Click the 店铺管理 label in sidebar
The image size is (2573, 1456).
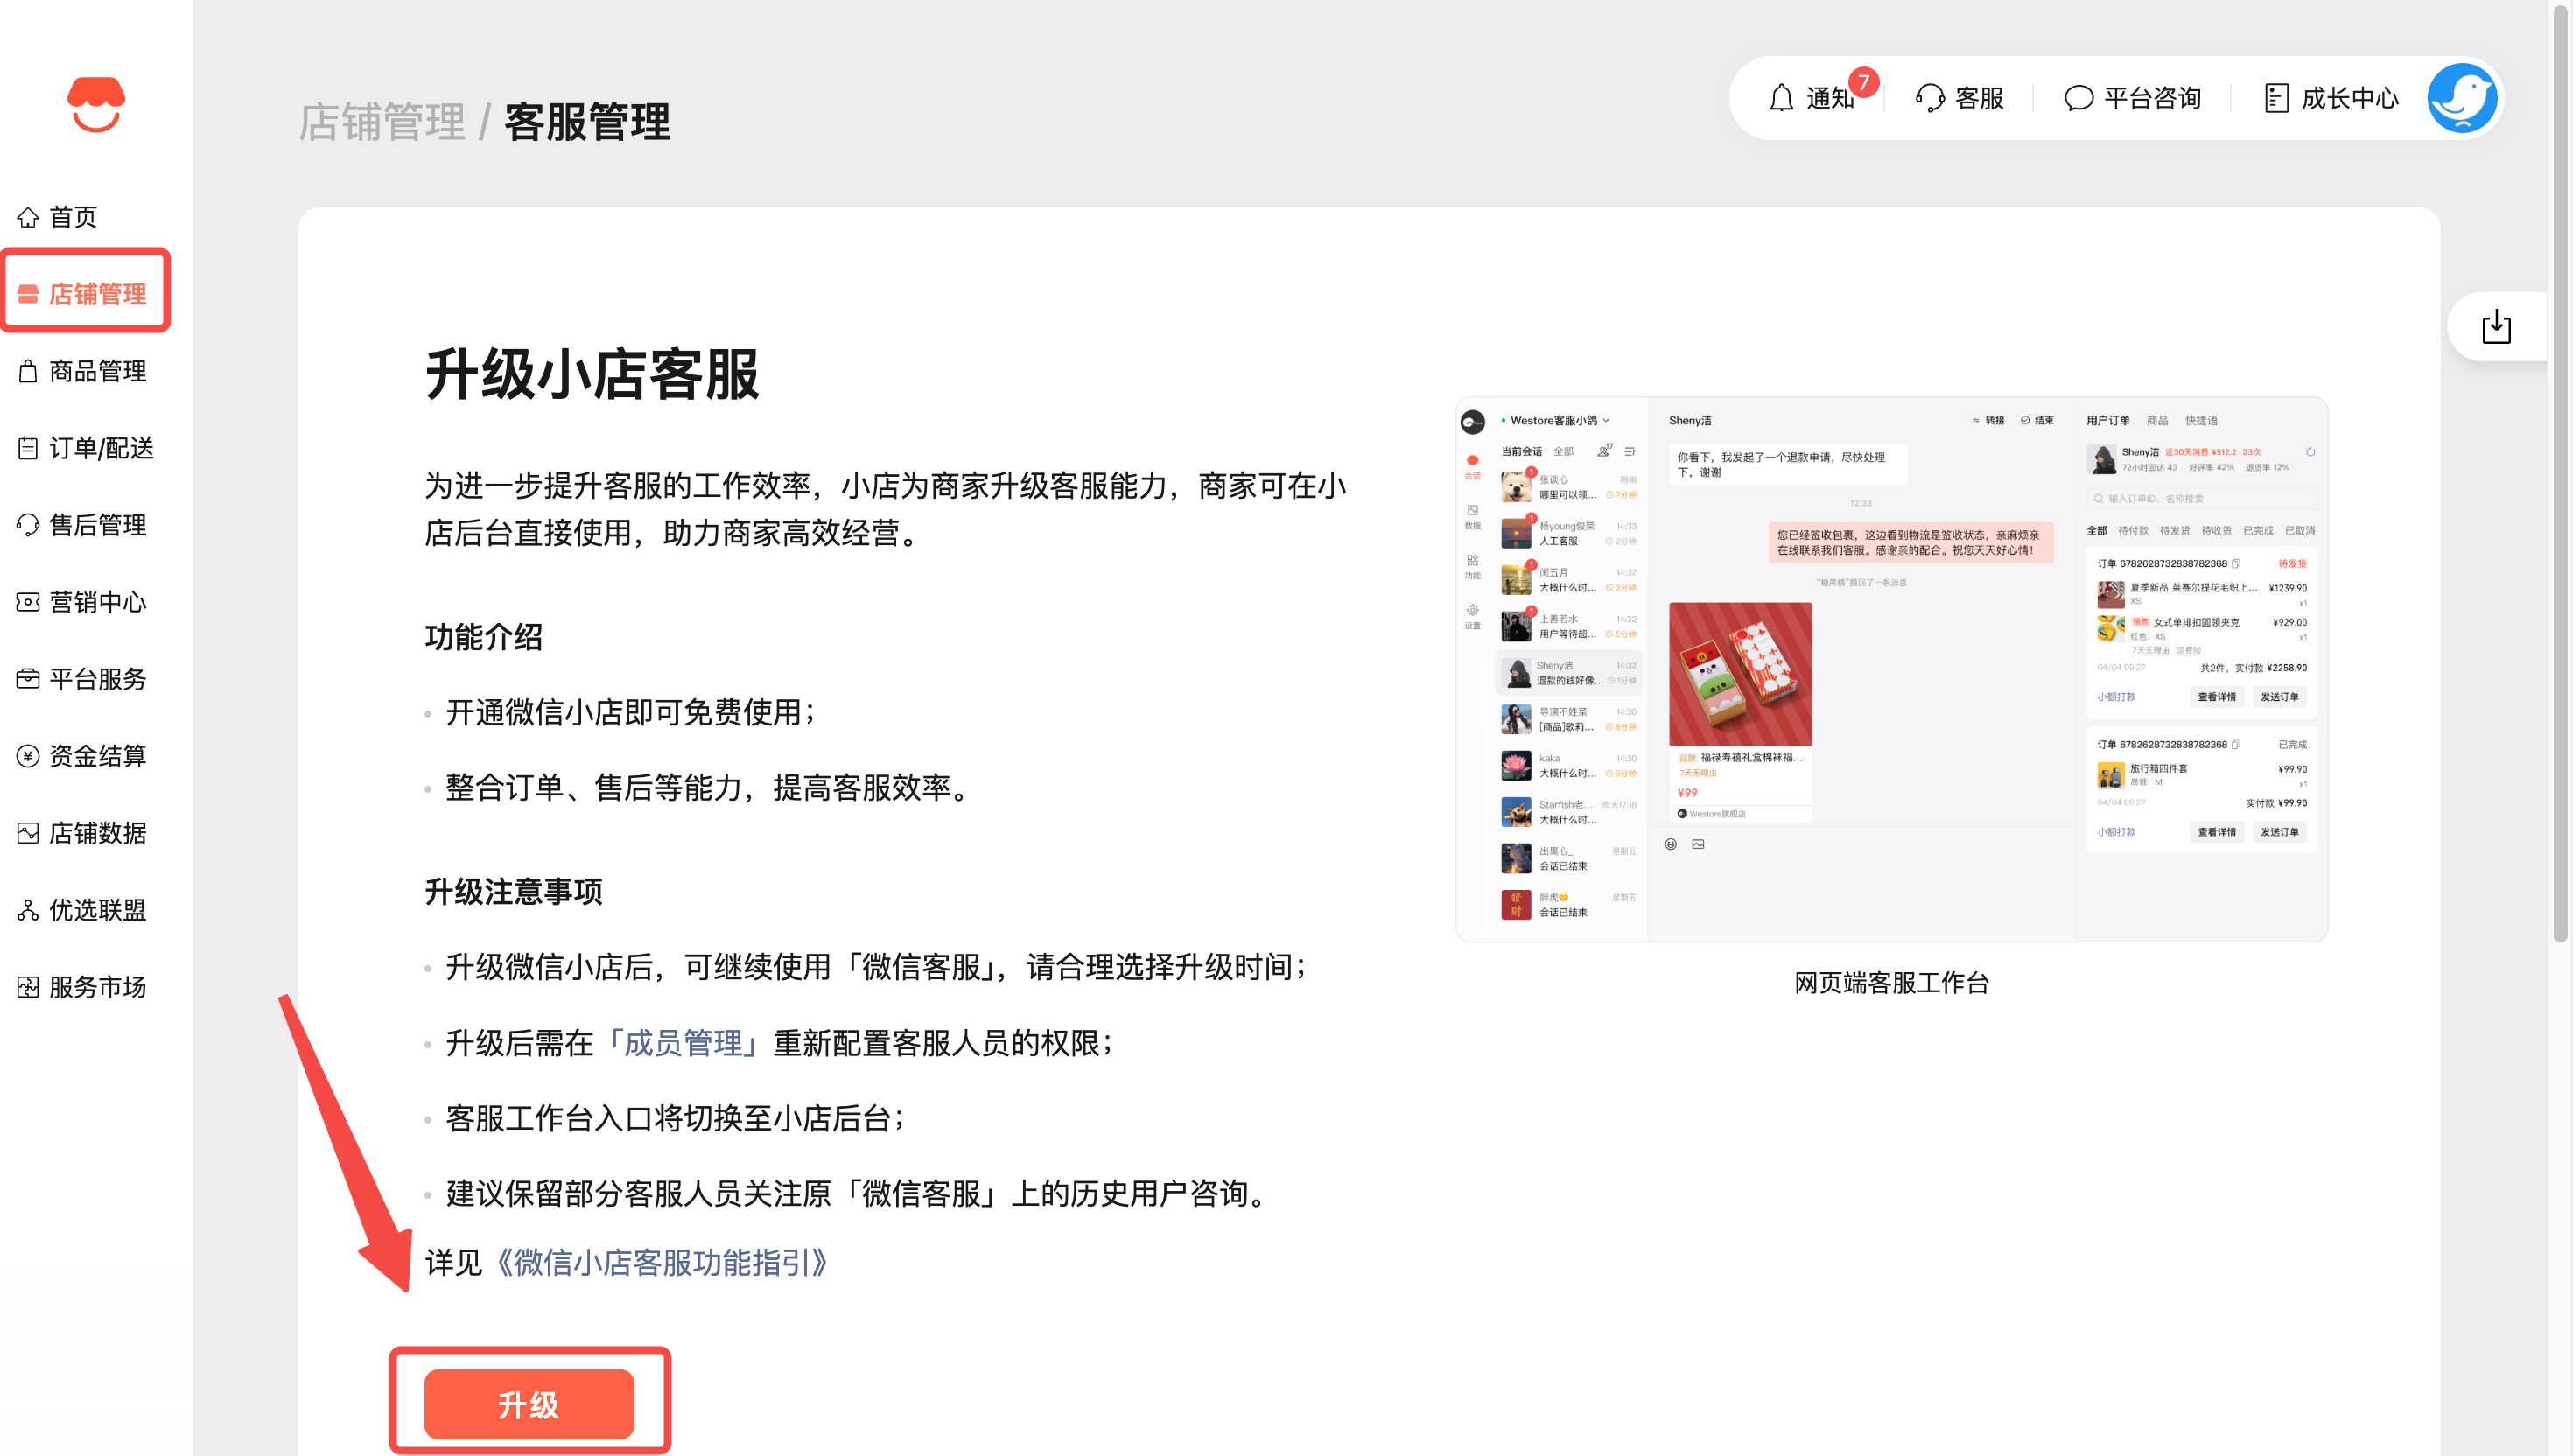(x=98, y=294)
